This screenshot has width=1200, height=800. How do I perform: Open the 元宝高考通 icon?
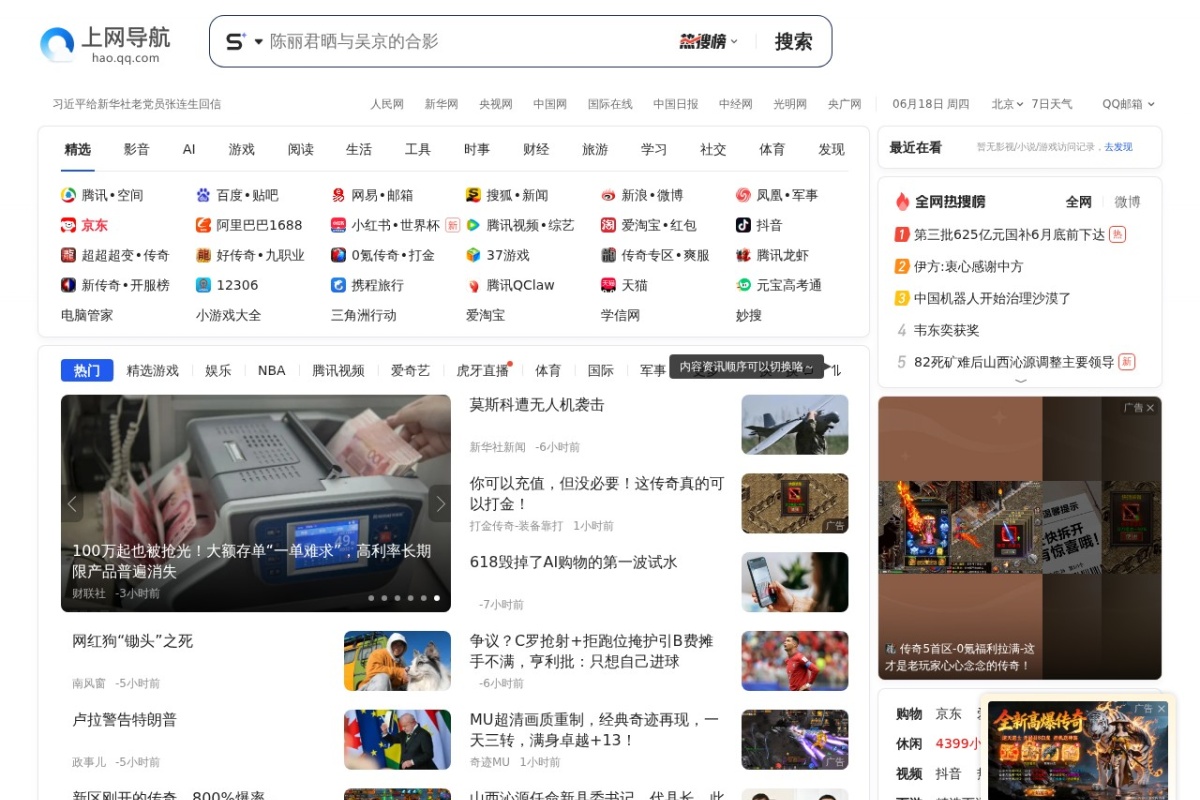coord(743,285)
